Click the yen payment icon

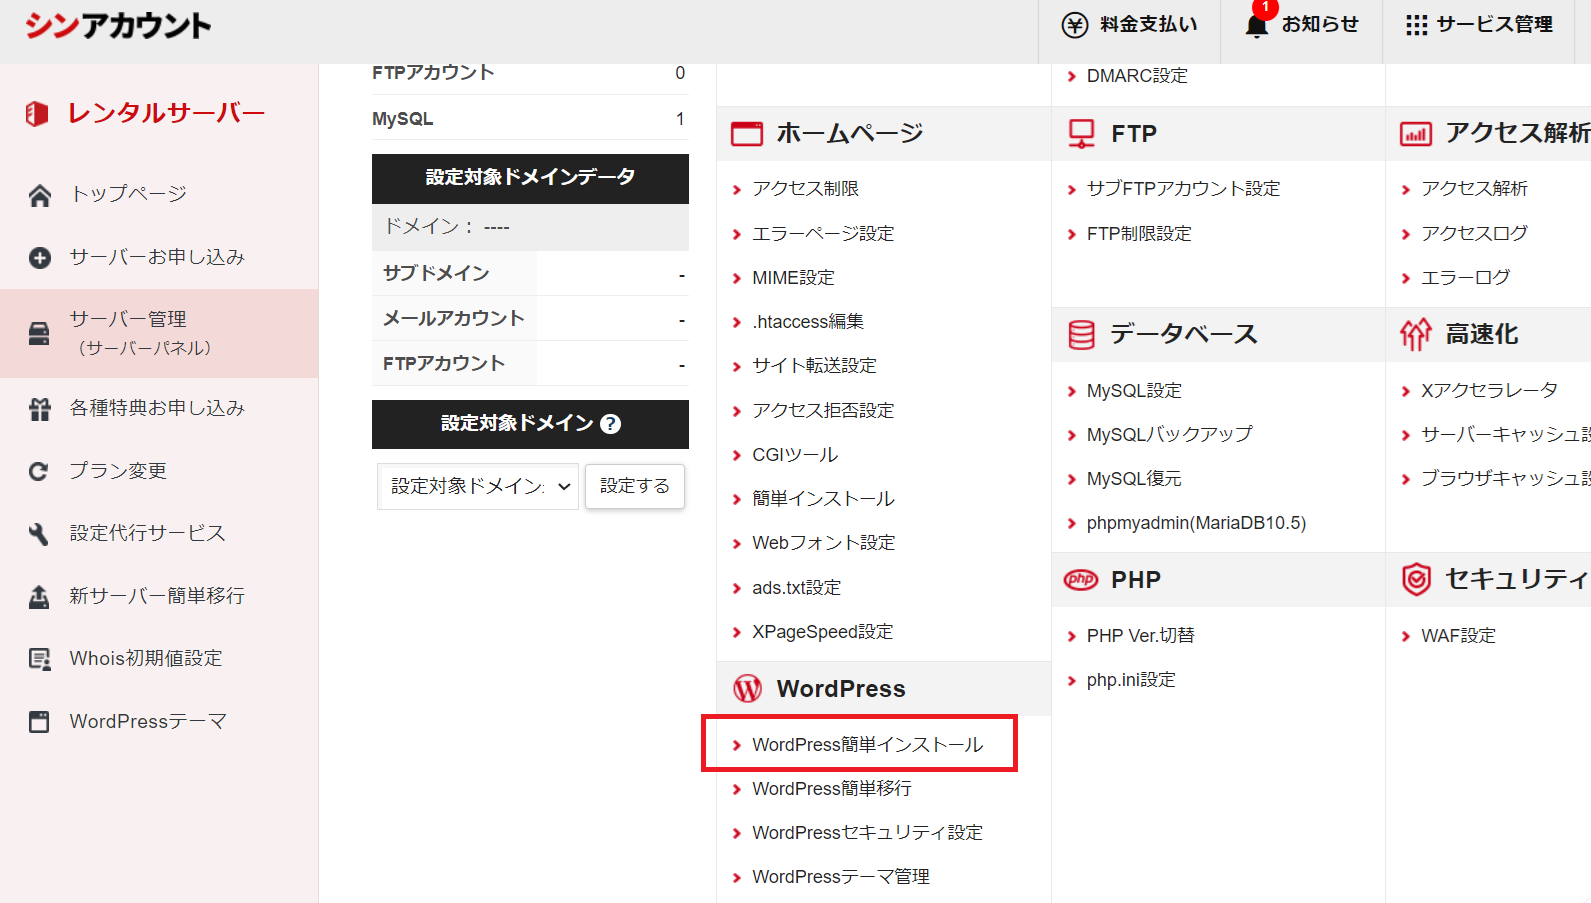pyautogui.click(x=1075, y=25)
